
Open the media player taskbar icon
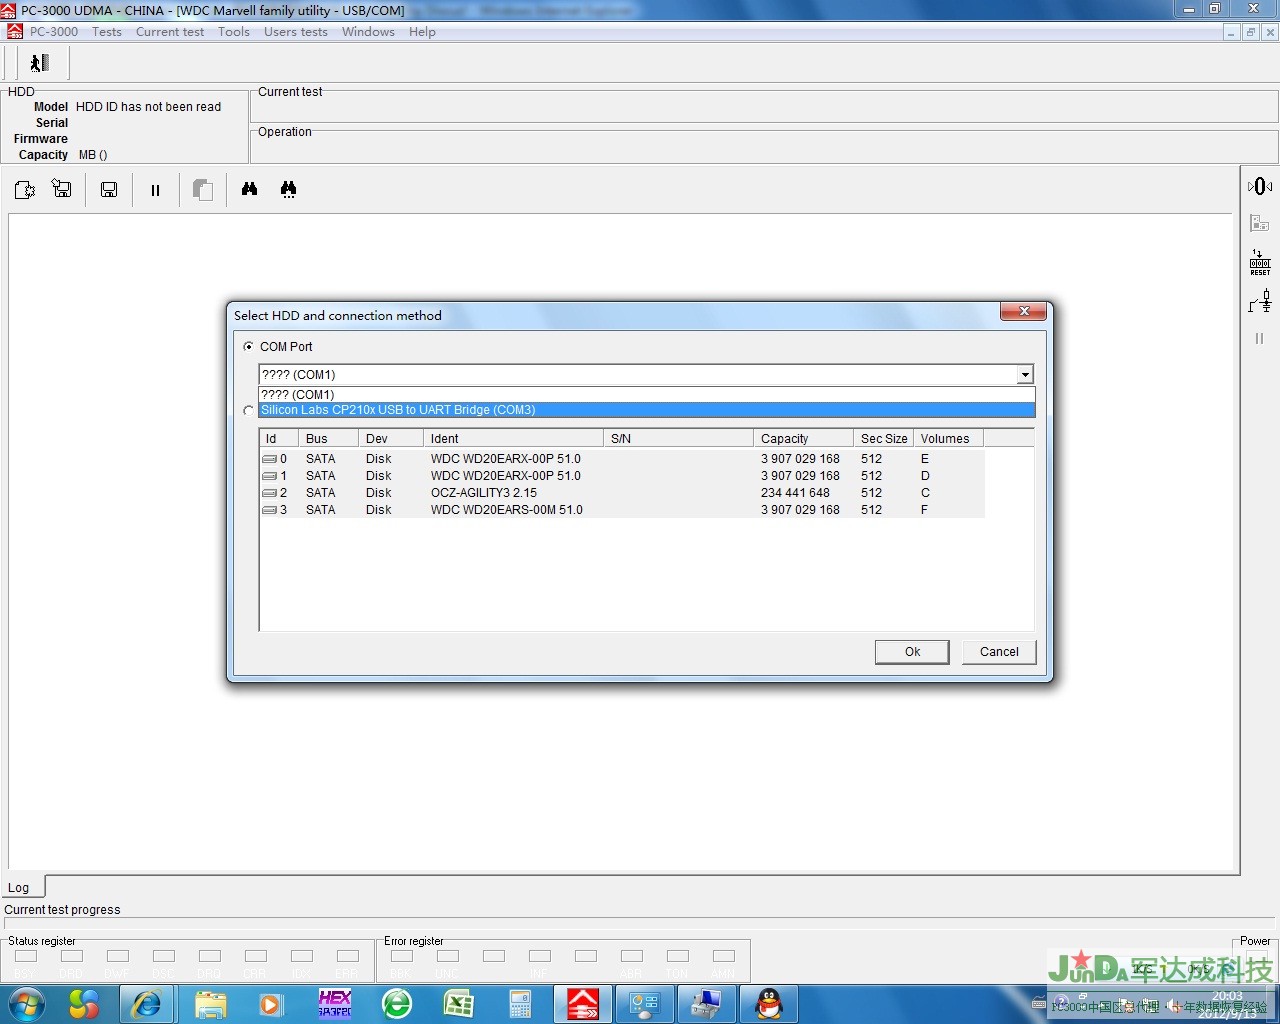[272, 1004]
